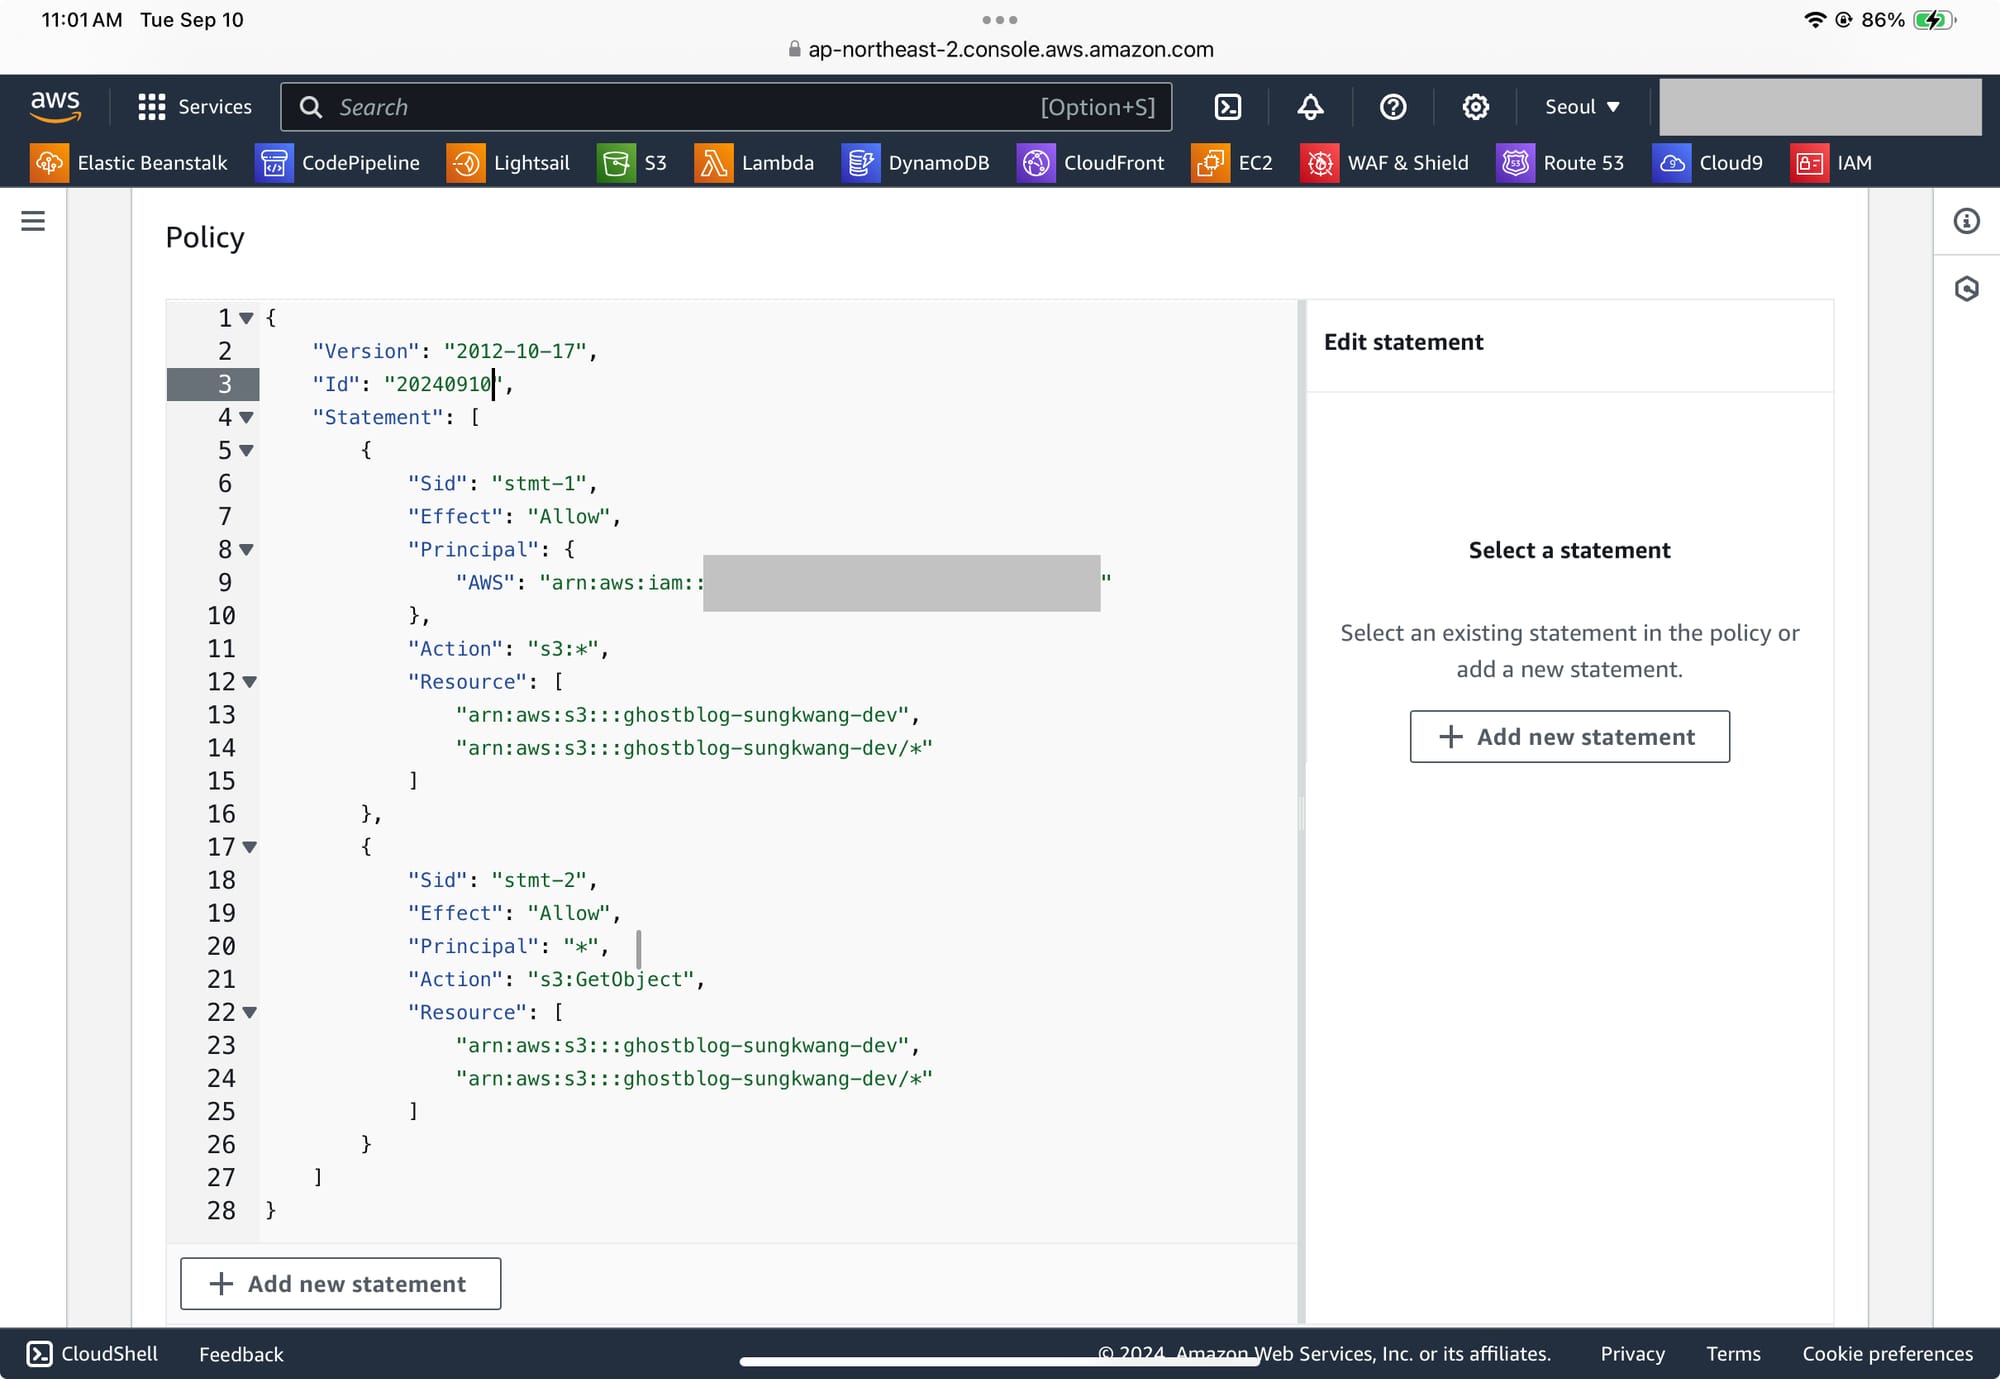Image resolution: width=2000 pixels, height=1379 pixels.
Task: Click Add new statement below the editor
Action: [340, 1284]
